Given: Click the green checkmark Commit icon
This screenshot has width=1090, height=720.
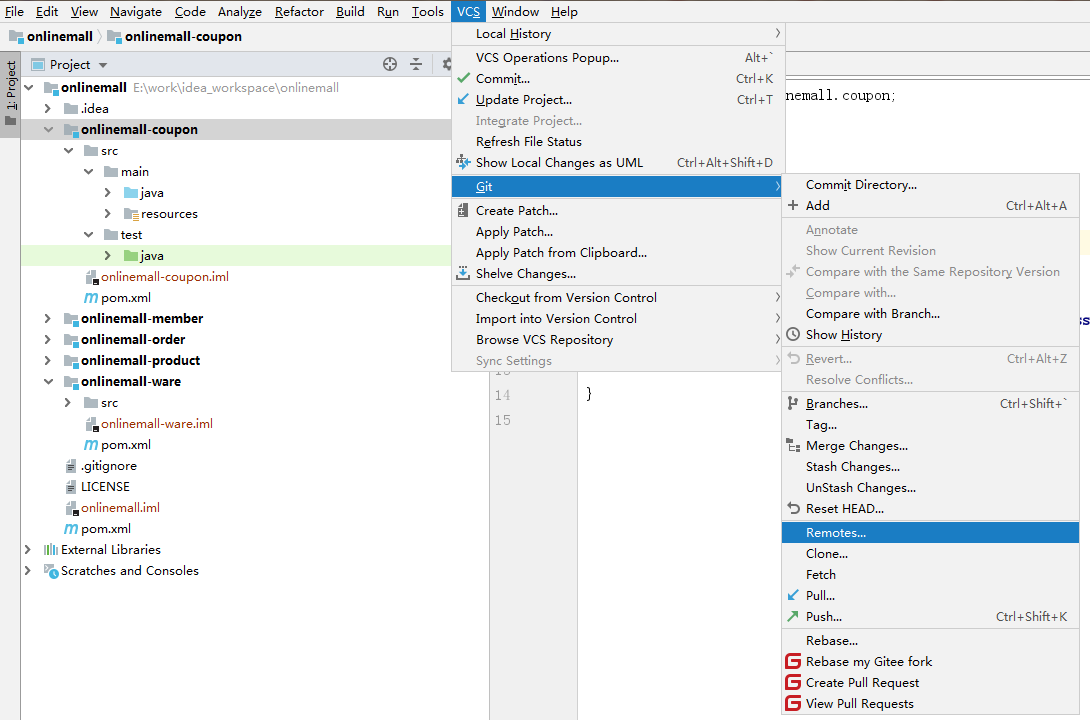Looking at the screenshot, I should tap(464, 79).
